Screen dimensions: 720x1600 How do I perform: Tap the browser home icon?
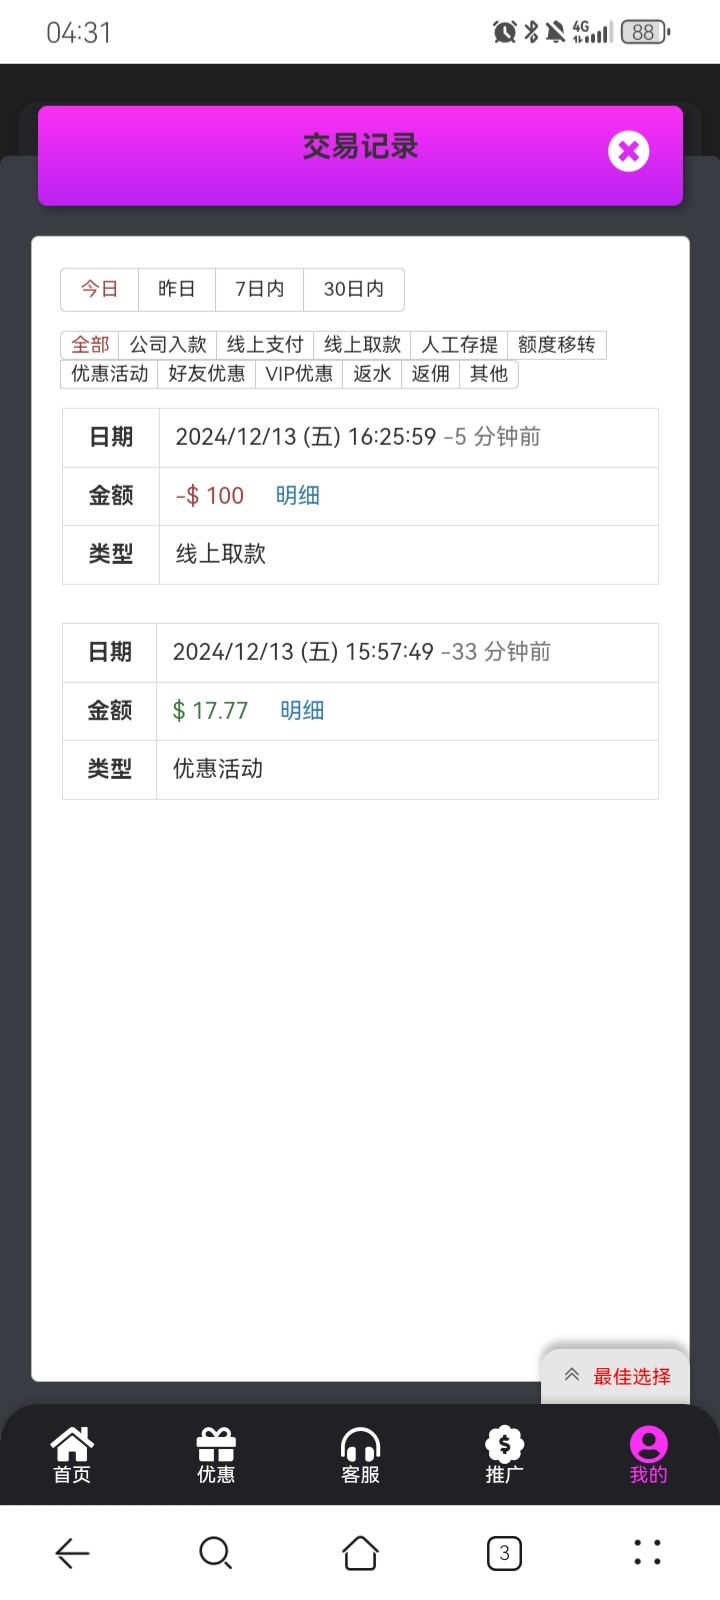(x=360, y=1553)
